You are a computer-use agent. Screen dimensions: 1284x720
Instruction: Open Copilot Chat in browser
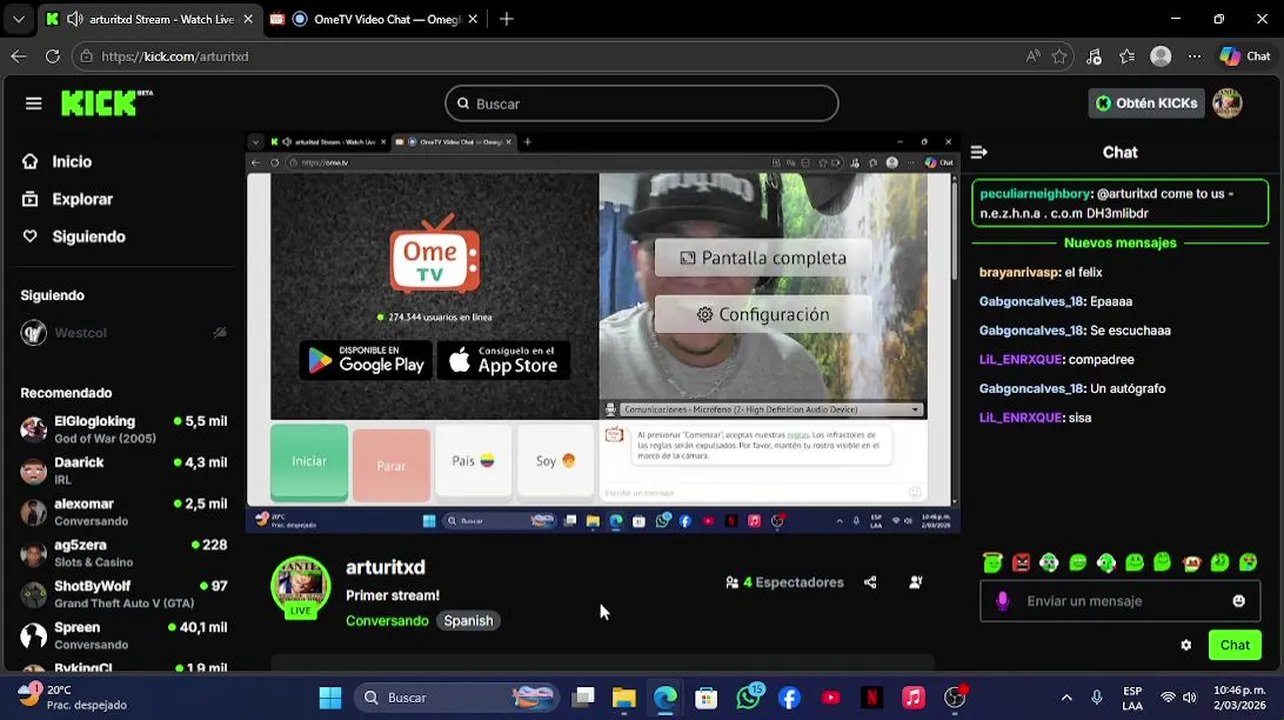[x=1246, y=56]
